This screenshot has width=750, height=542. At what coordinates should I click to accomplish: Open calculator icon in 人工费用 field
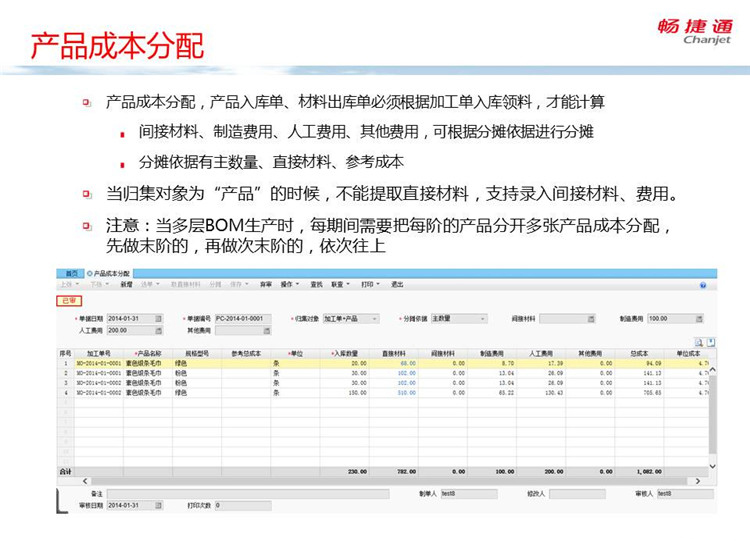point(158,331)
